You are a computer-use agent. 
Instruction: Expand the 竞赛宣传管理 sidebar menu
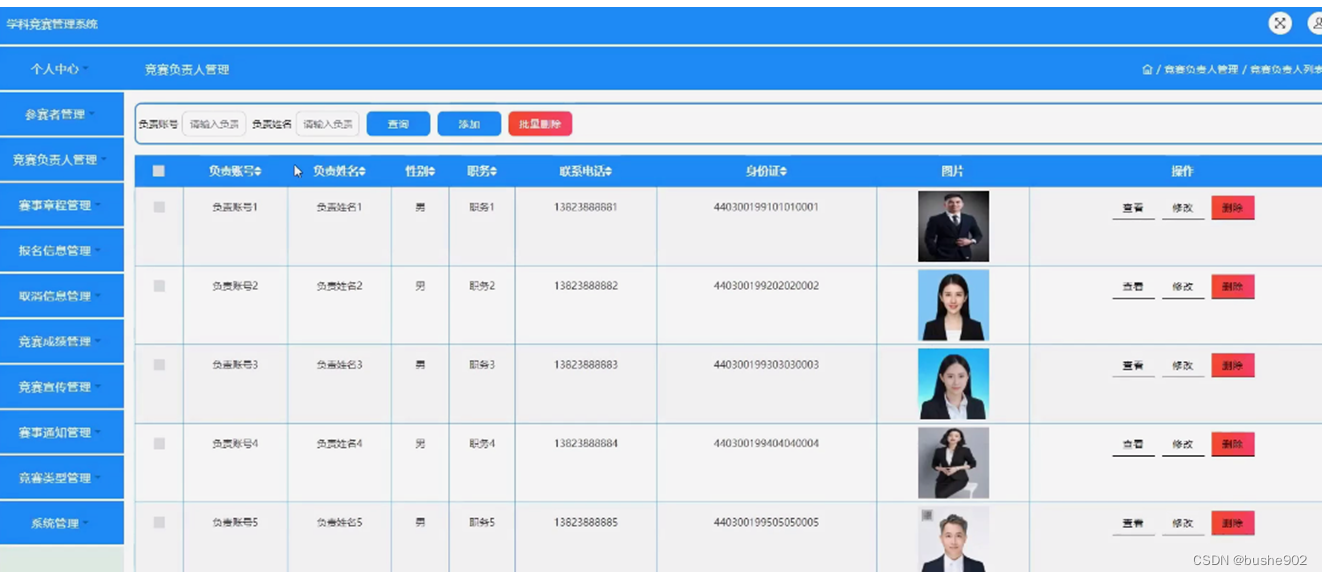(x=61, y=387)
